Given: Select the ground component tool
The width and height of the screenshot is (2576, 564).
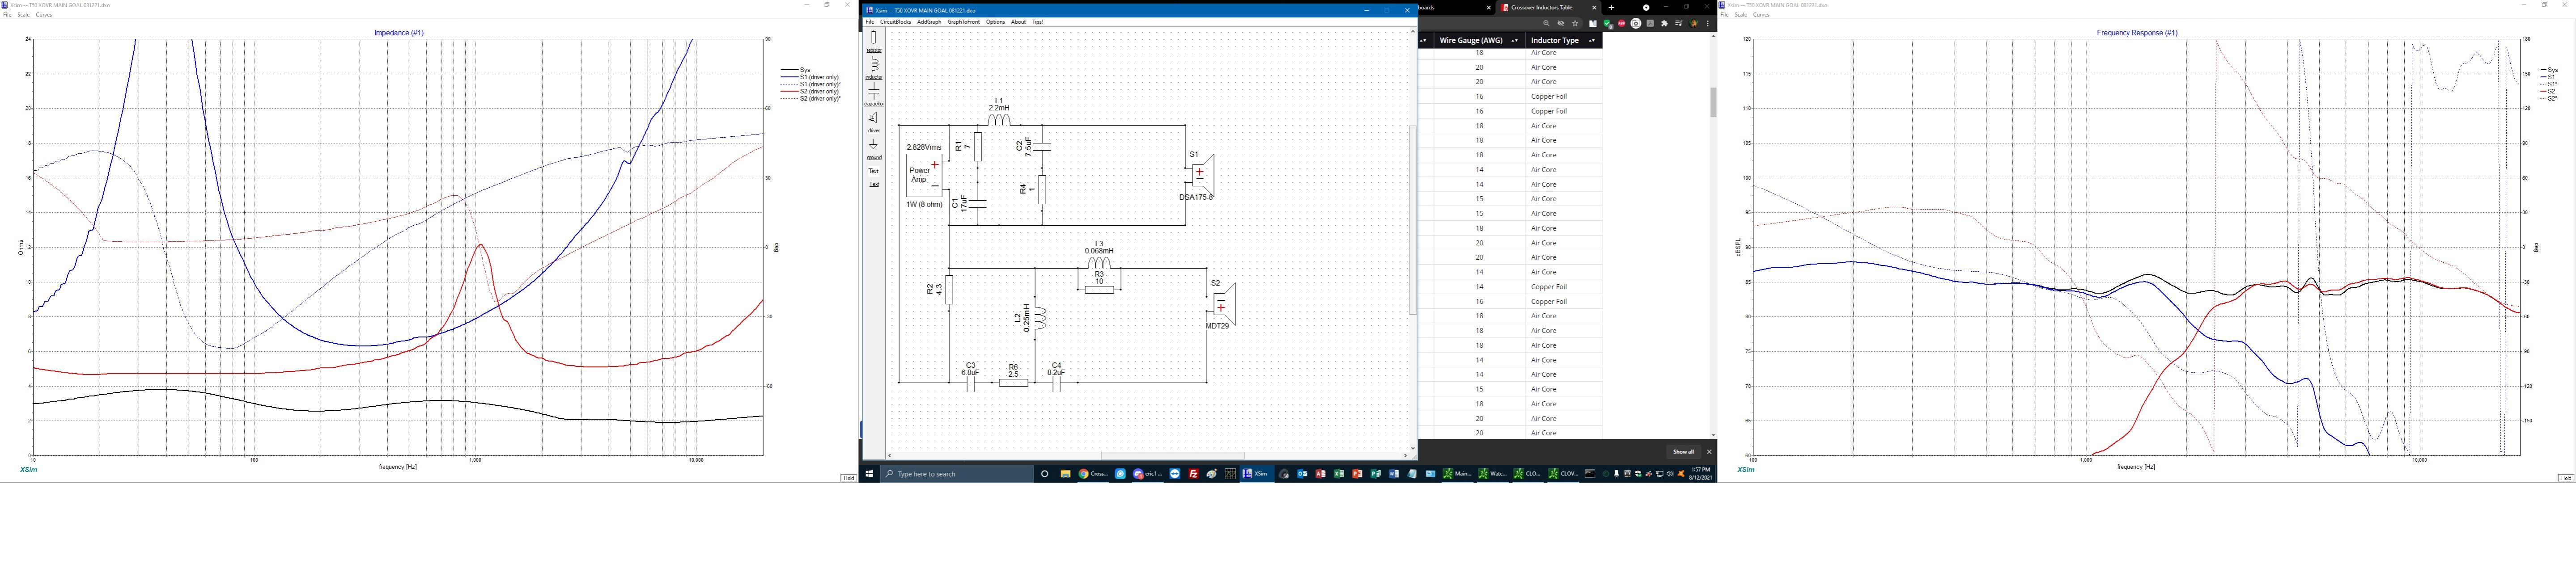Looking at the screenshot, I should pyautogui.click(x=873, y=148).
